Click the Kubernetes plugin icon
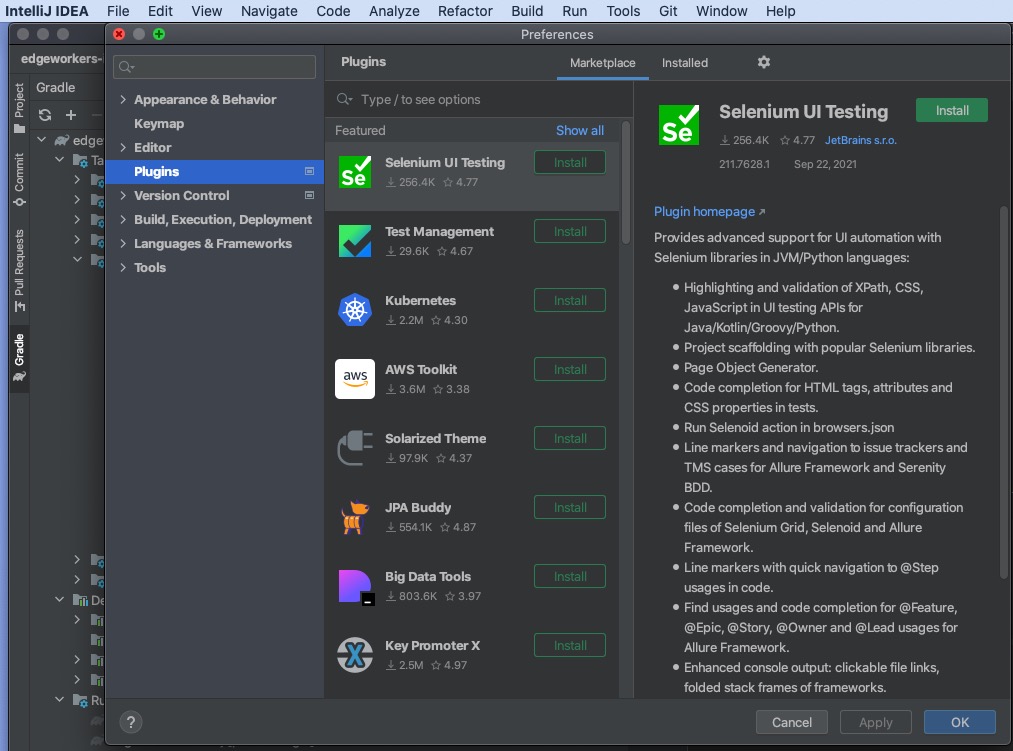The width and height of the screenshot is (1013, 751). click(355, 310)
